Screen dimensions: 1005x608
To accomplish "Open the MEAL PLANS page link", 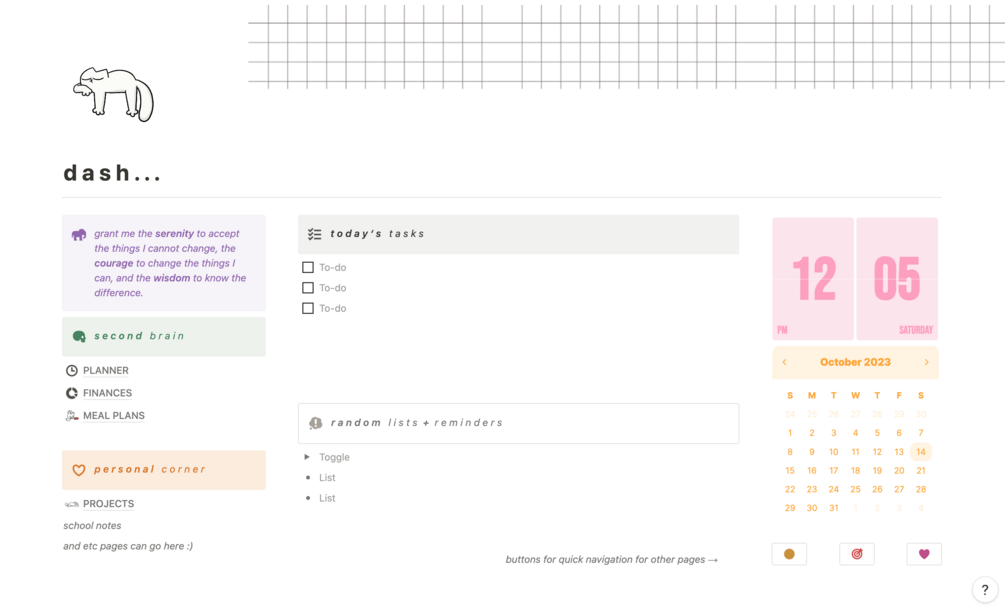I will click(x=113, y=416).
